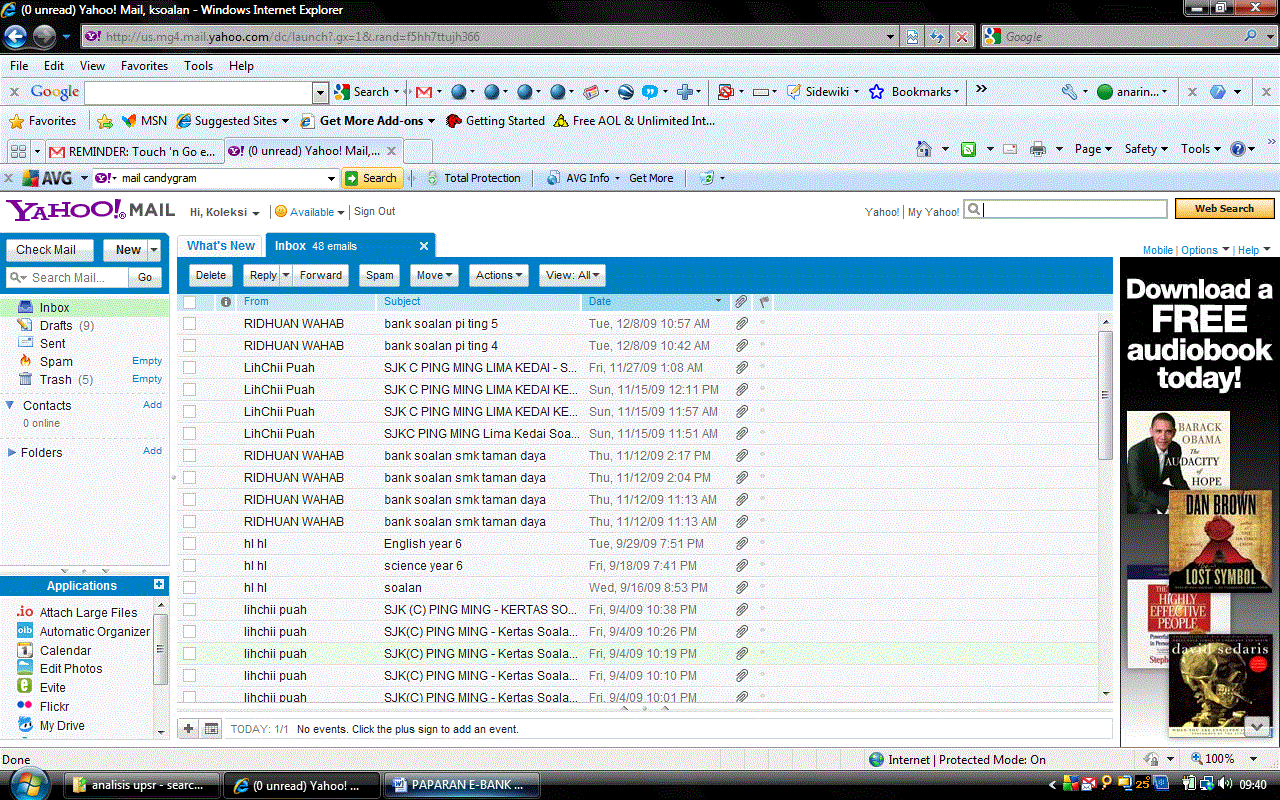Image resolution: width=1280 pixels, height=800 pixels.
Task: Open the Automatic Organizer icon
Action: coord(25,631)
